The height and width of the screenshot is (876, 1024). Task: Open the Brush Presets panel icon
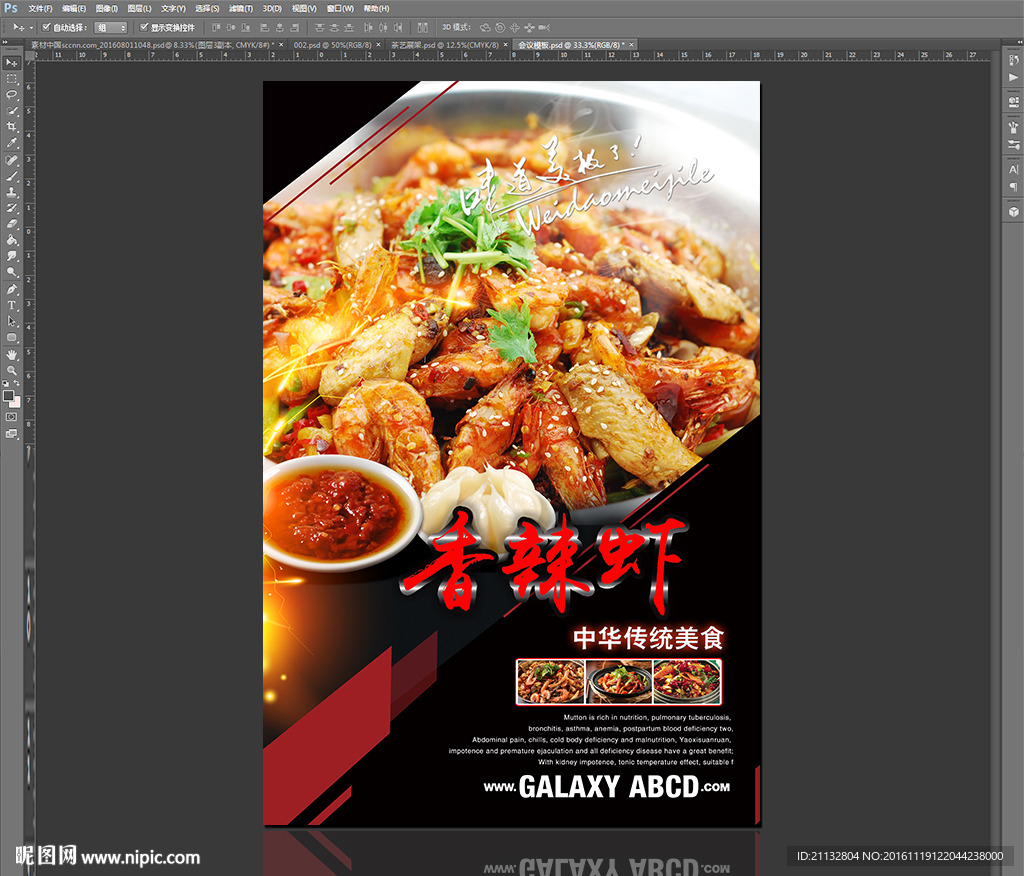click(x=1014, y=127)
